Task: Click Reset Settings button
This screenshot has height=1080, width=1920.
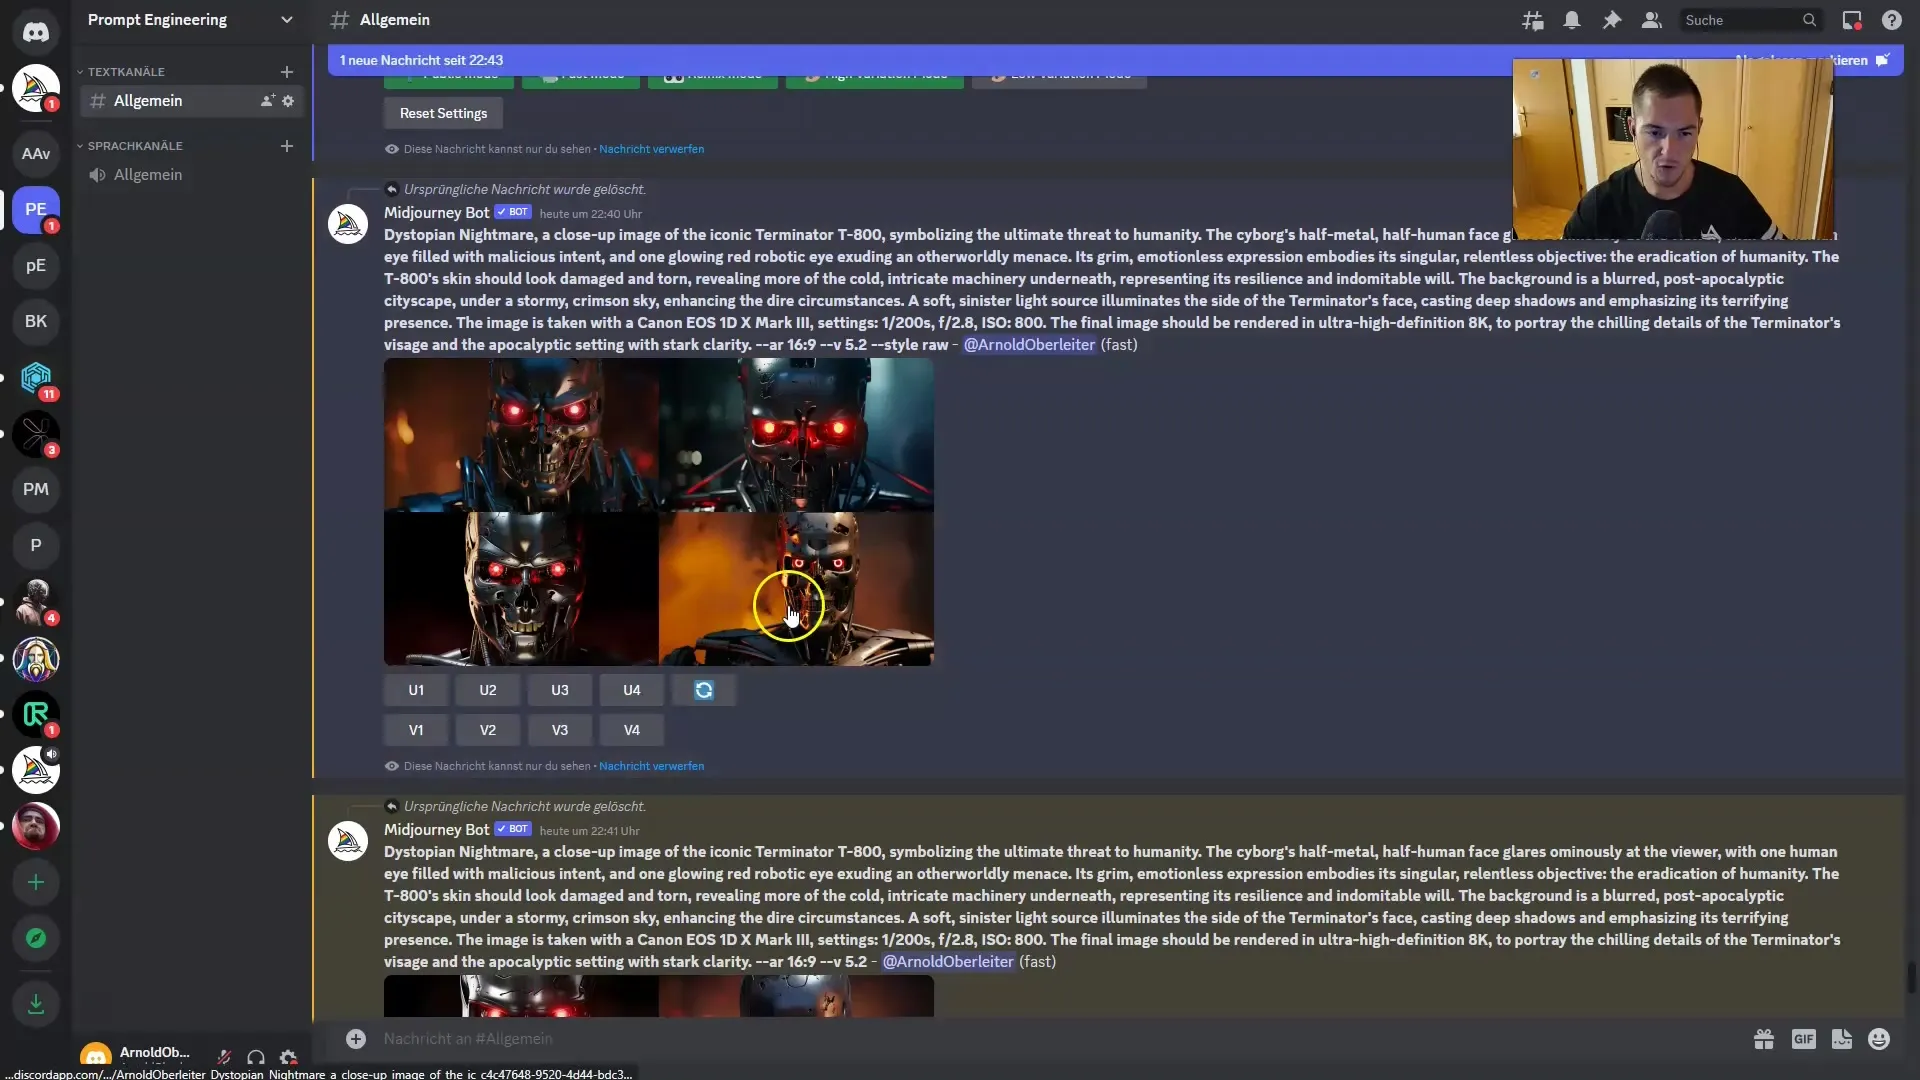Action: 443,112
